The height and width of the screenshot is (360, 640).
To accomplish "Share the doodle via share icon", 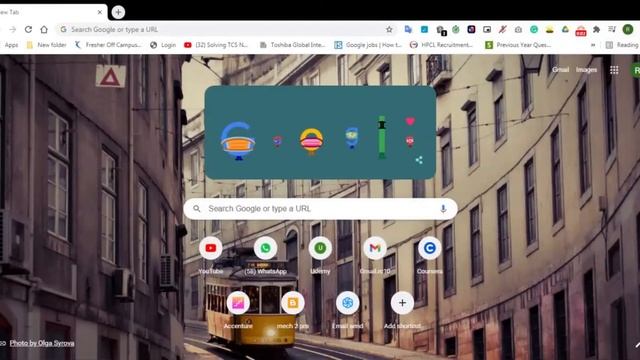I will point(419,160).
